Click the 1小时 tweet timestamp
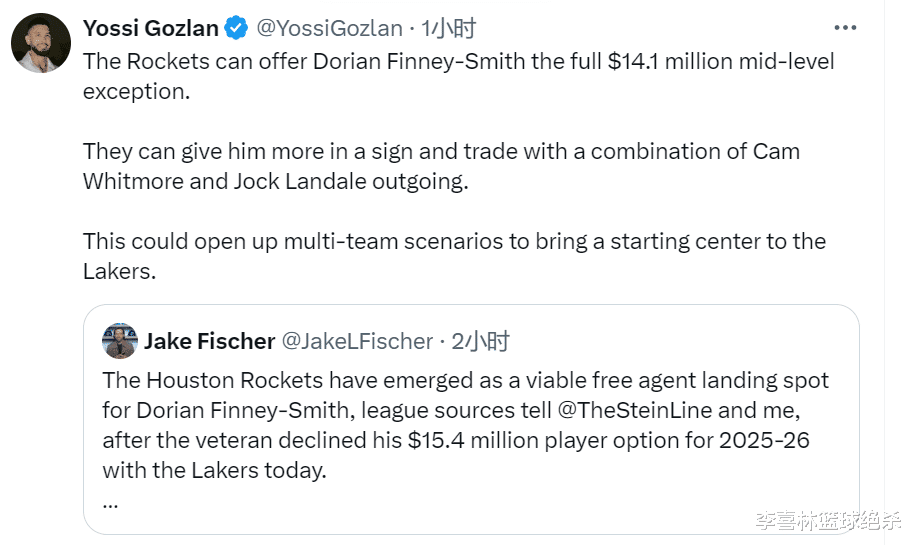 448,28
